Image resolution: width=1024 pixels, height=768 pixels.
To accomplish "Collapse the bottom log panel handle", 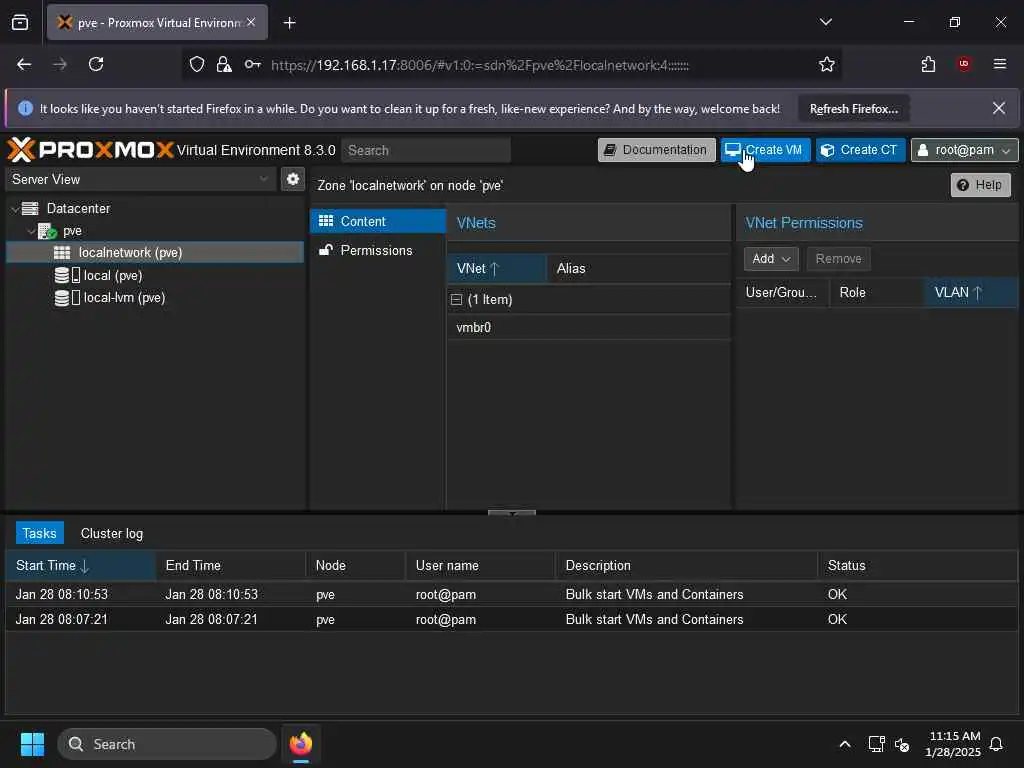I will point(511,513).
